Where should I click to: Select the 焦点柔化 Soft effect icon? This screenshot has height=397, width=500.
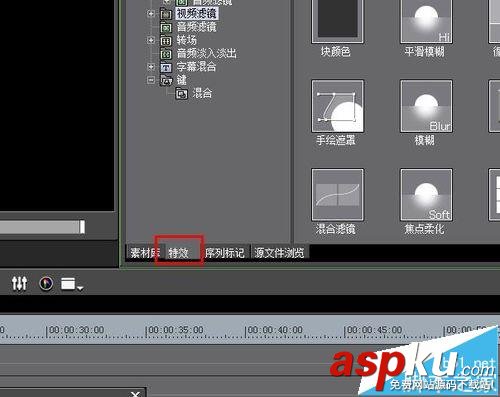426,195
